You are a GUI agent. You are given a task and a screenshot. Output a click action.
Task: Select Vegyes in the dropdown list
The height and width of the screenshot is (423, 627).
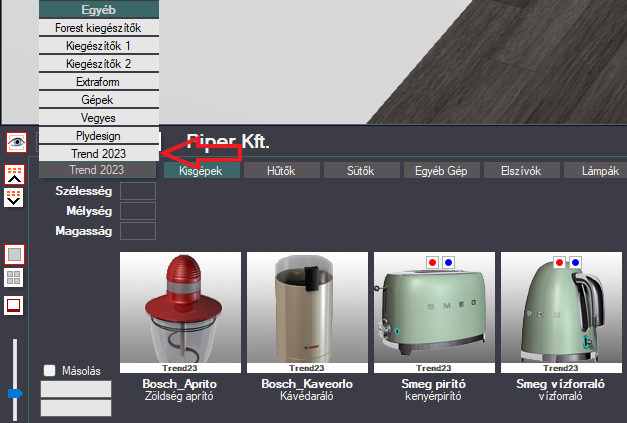pyautogui.click(x=99, y=118)
